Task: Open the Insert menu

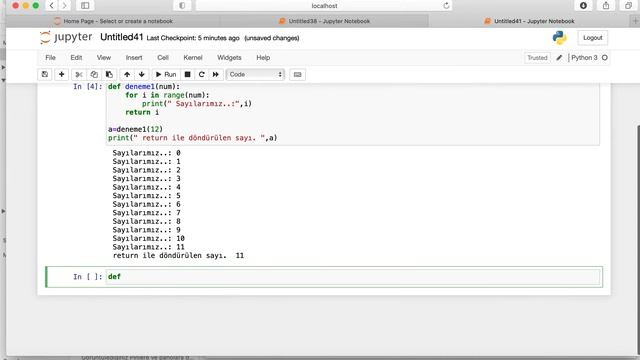Action: (134, 58)
